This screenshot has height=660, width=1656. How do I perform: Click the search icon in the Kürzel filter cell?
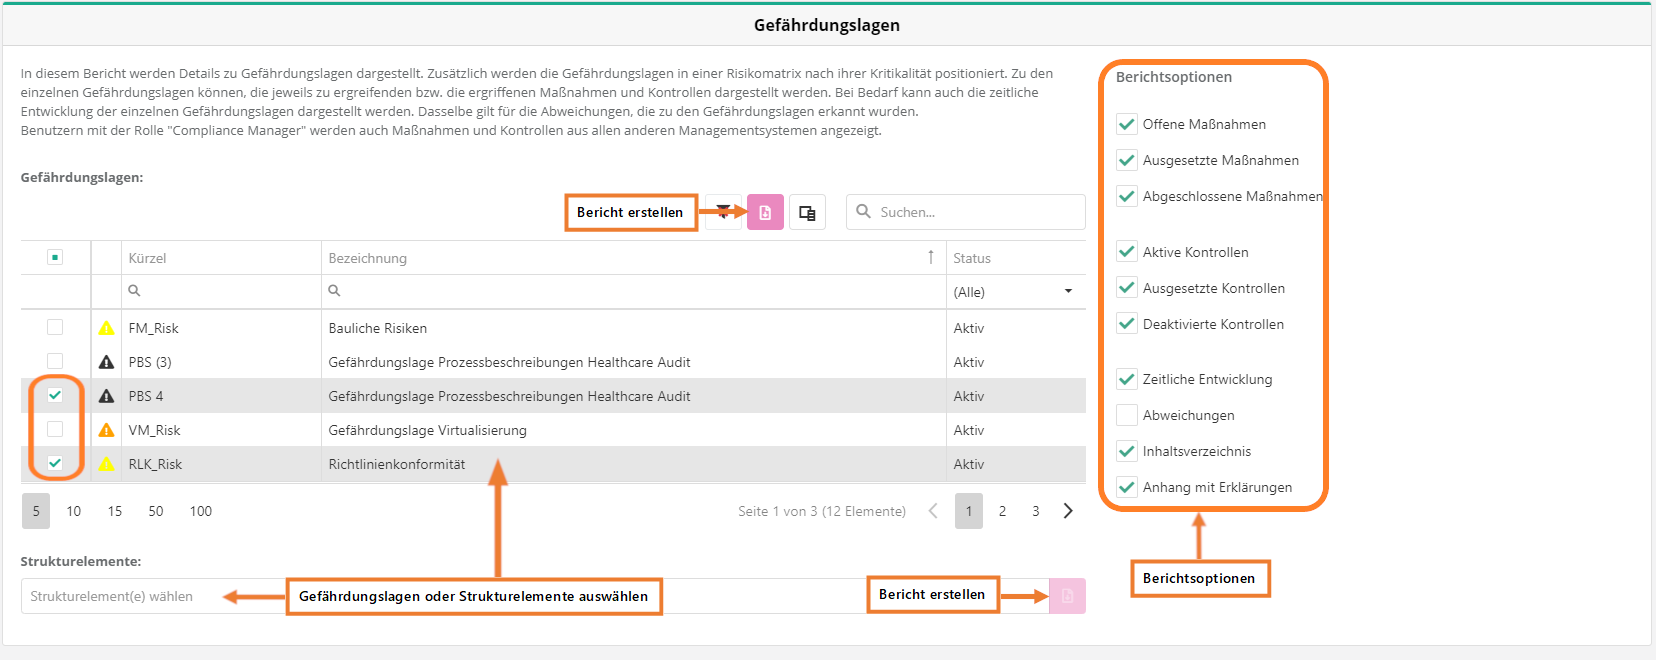(x=134, y=291)
